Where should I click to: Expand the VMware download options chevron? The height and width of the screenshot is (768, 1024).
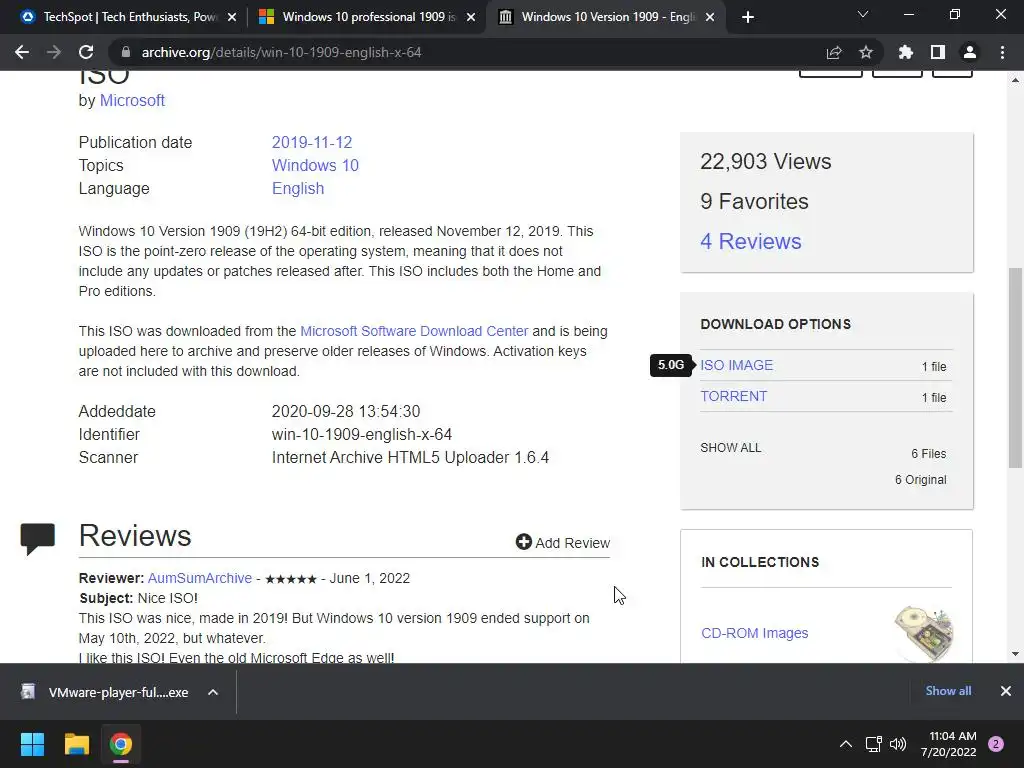(x=213, y=692)
